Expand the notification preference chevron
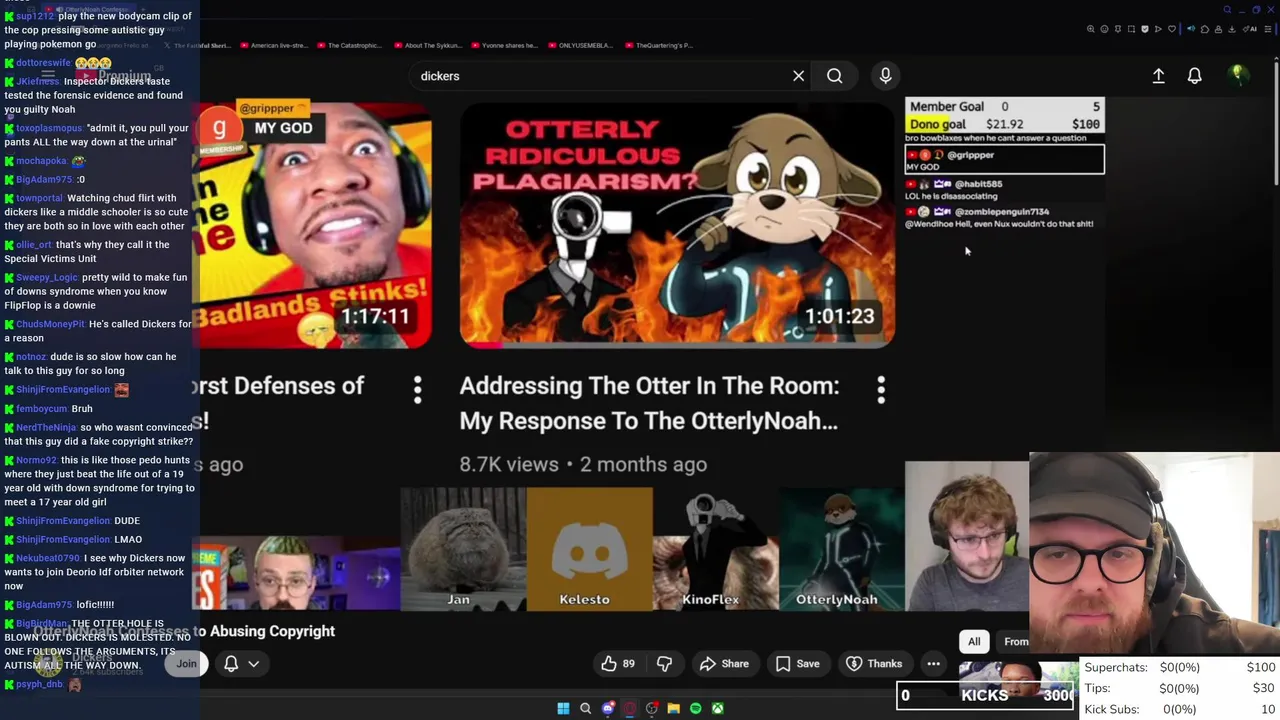This screenshot has width=1280, height=720. (x=254, y=663)
